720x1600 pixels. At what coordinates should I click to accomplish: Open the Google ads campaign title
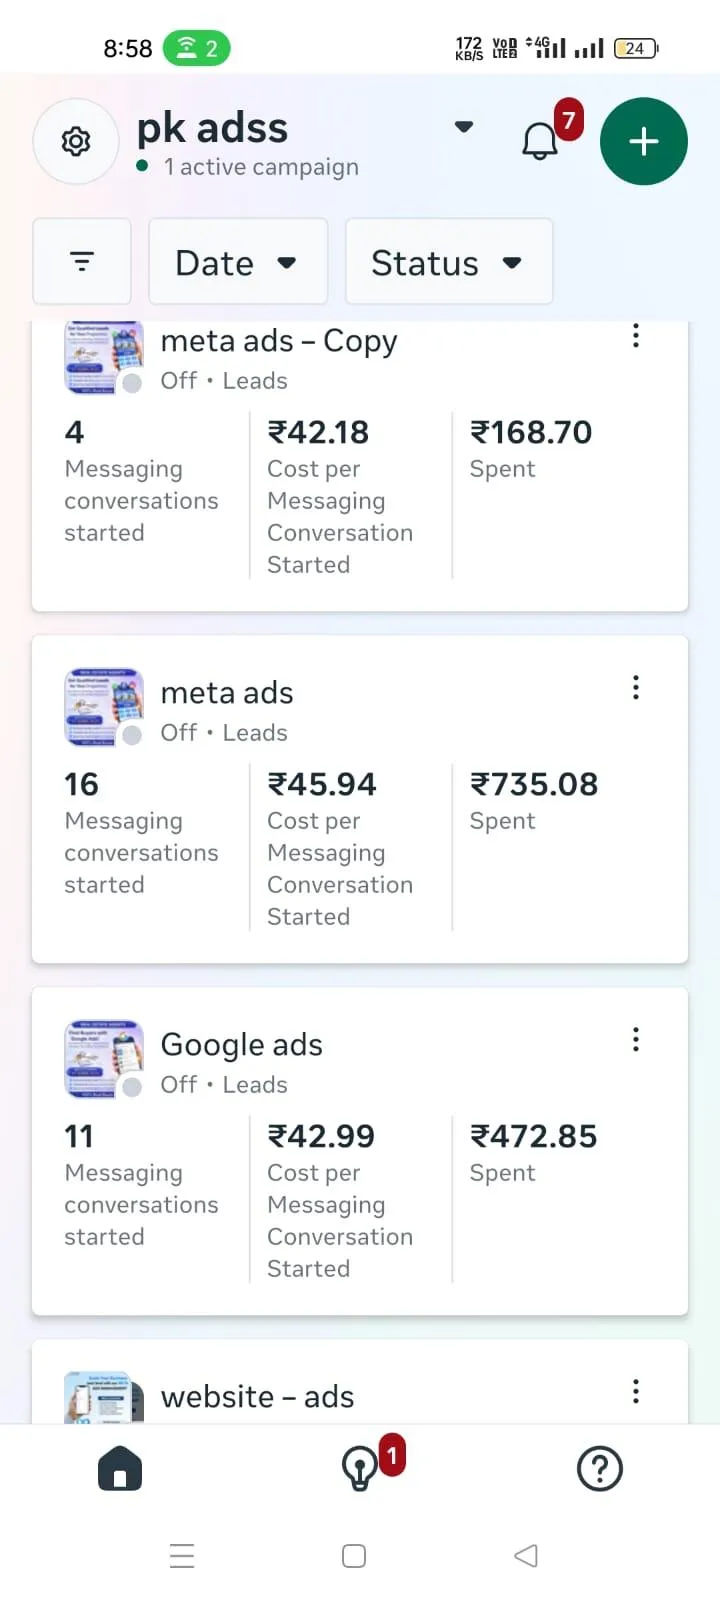[x=241, y=1045]
